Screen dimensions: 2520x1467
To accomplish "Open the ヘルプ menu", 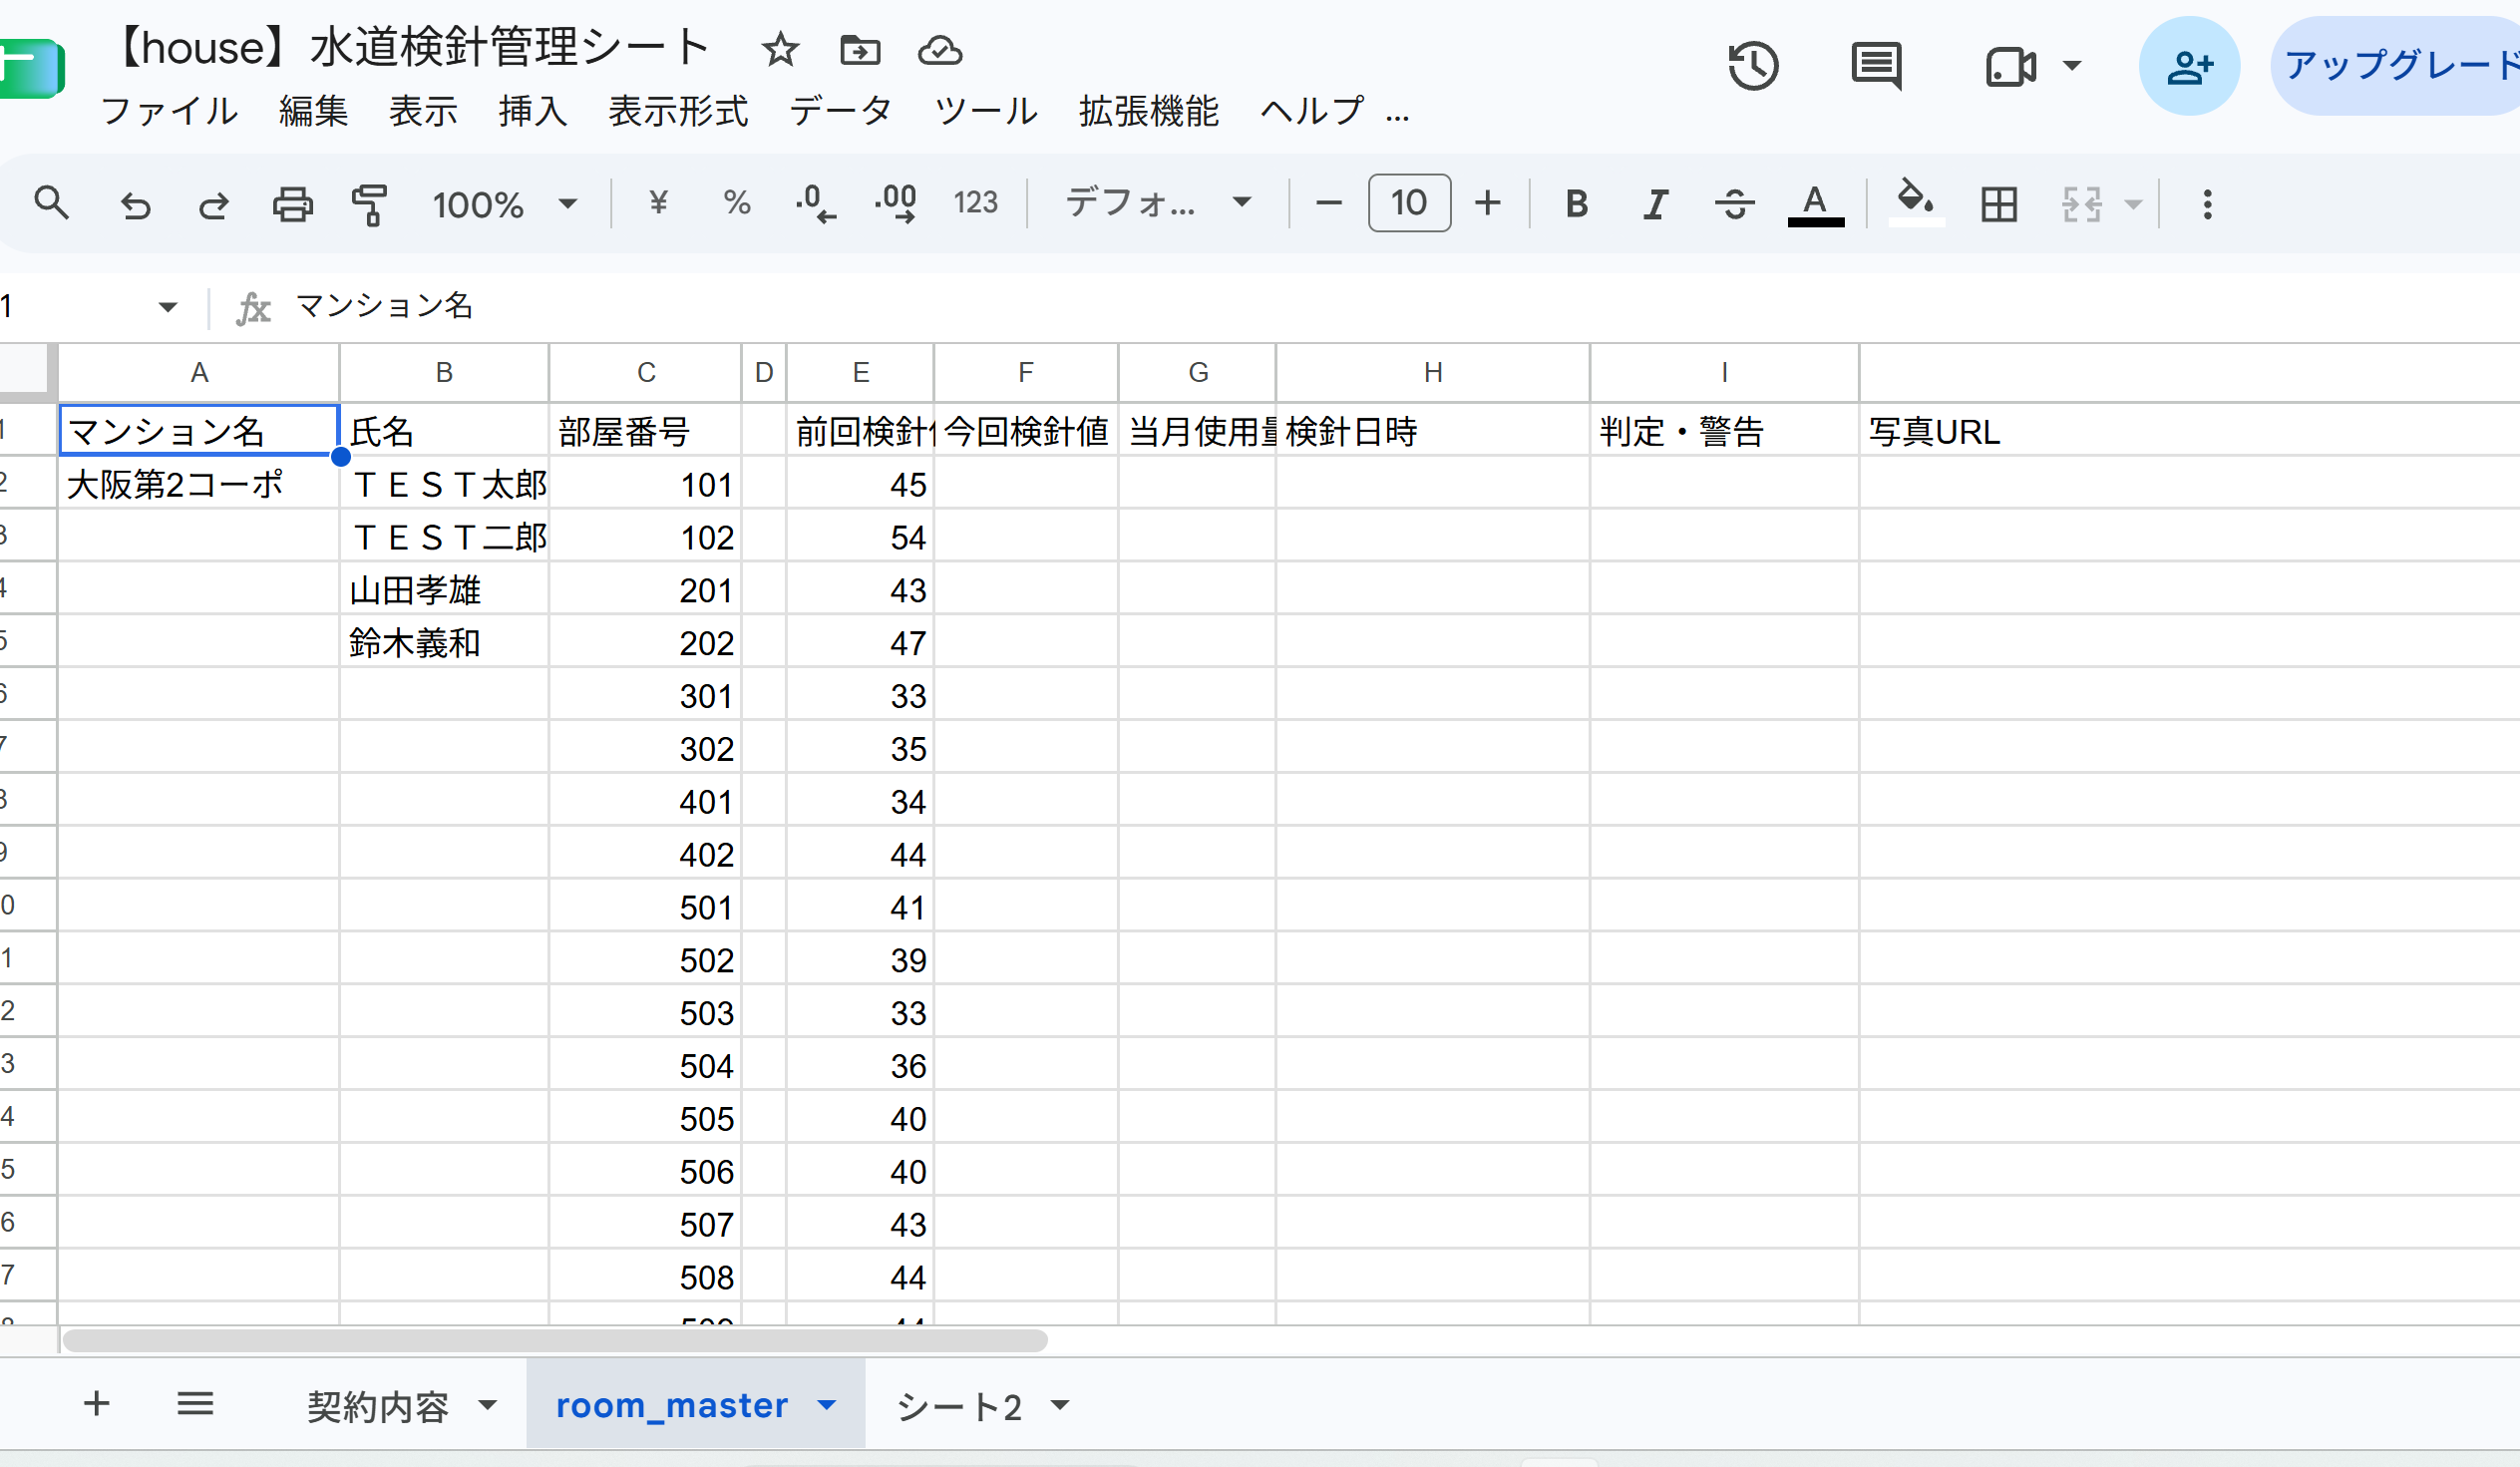I will coord(1312,111).
